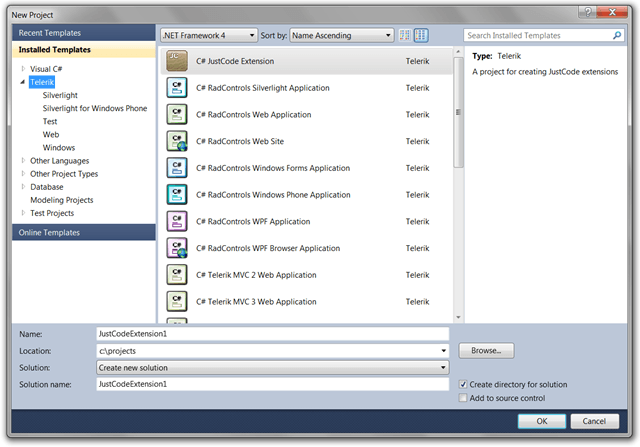Open the Solution Create new solution dropdown
The image size is (640, 447).
coord(273,368)
